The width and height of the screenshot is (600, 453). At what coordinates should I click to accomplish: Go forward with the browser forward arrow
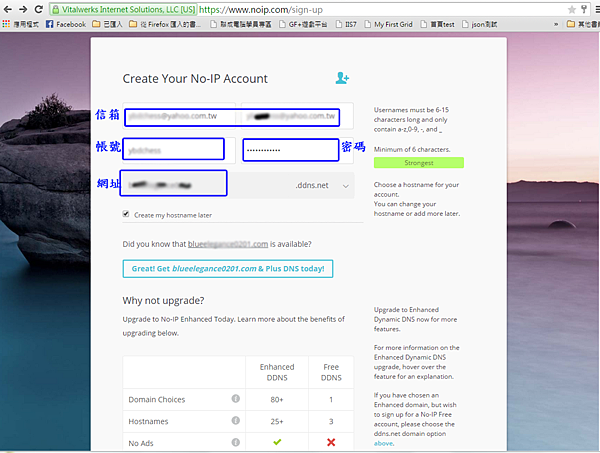[x=23, y=9]
